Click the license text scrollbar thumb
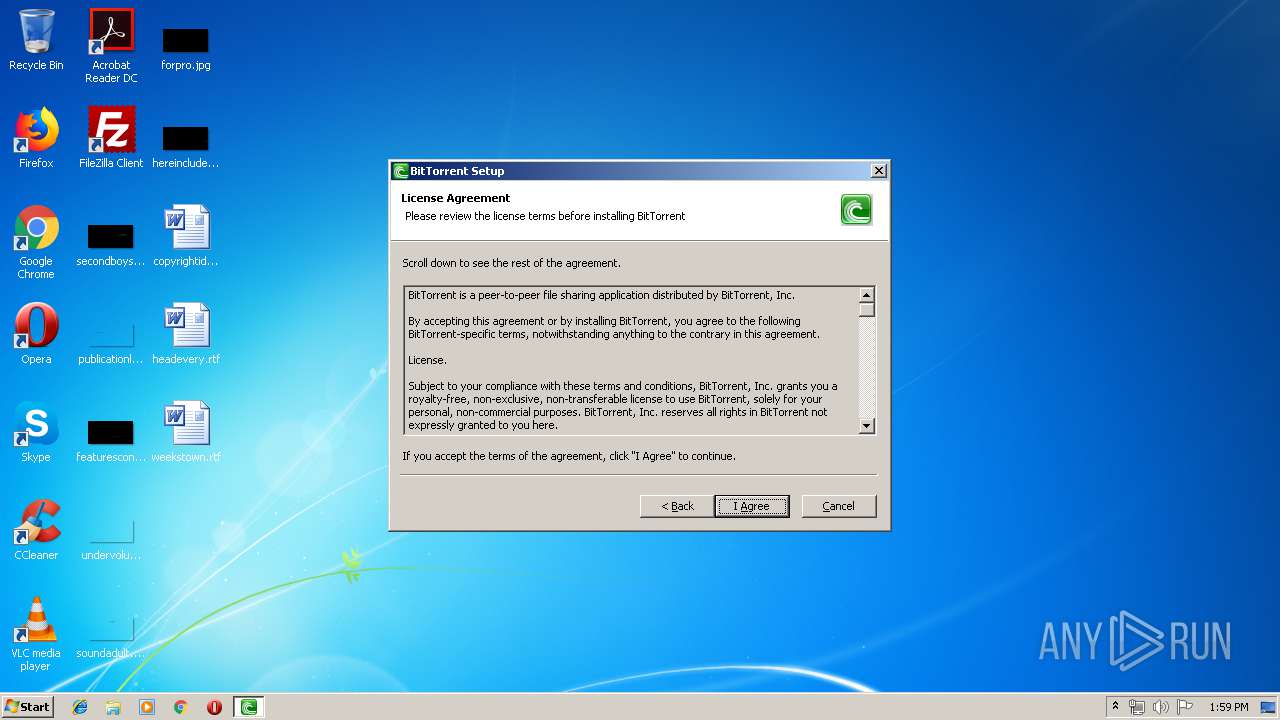 click(x=867, y=309)
